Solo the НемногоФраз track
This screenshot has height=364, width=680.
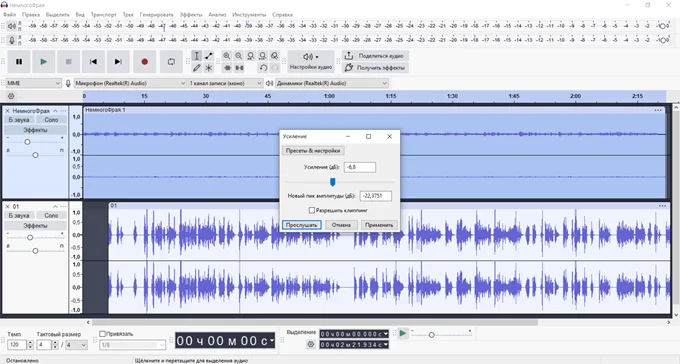(x=51, y=120)
